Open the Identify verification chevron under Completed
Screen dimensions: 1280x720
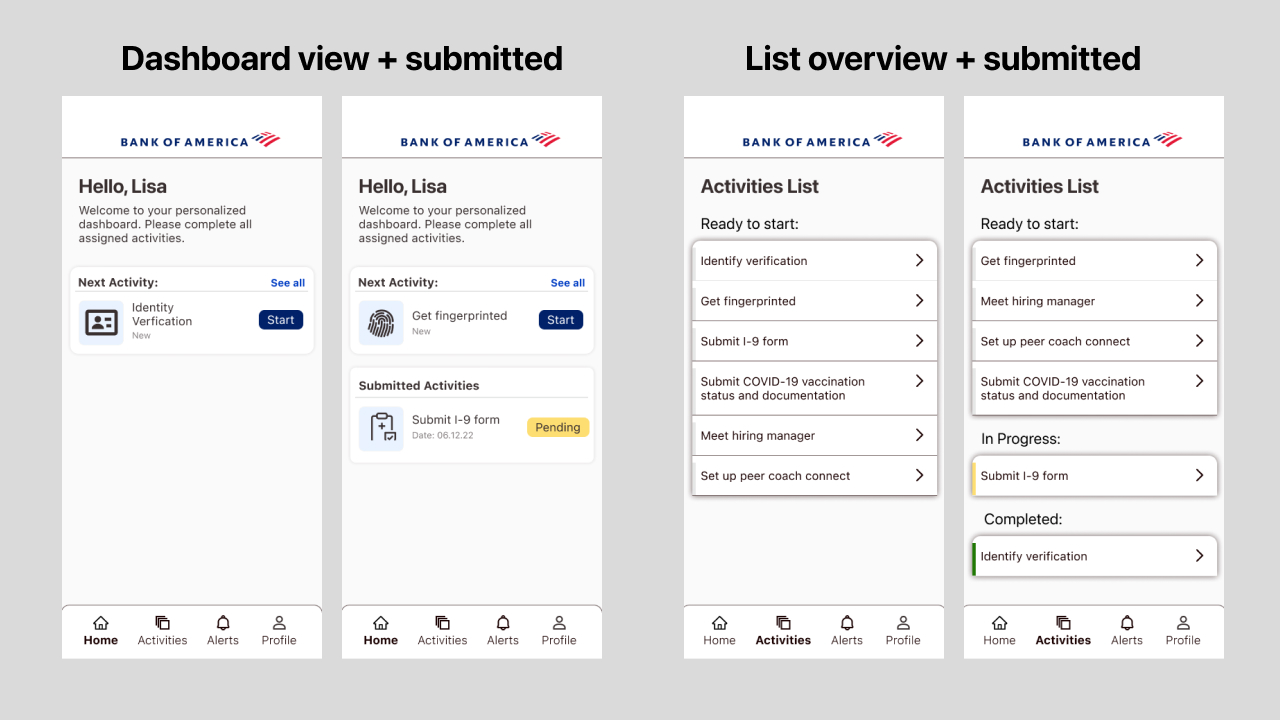pyautogui.click(x=1199, y=556)
